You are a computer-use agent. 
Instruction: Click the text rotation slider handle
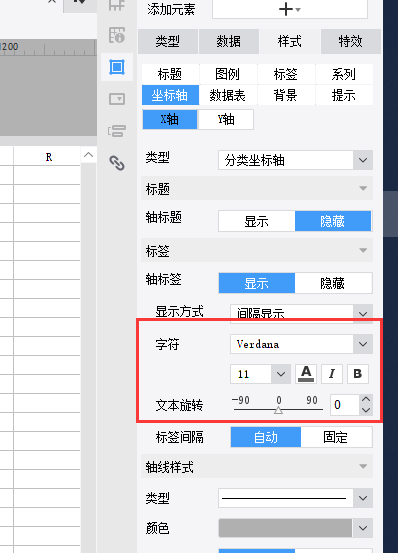click(x=278, y=410)
